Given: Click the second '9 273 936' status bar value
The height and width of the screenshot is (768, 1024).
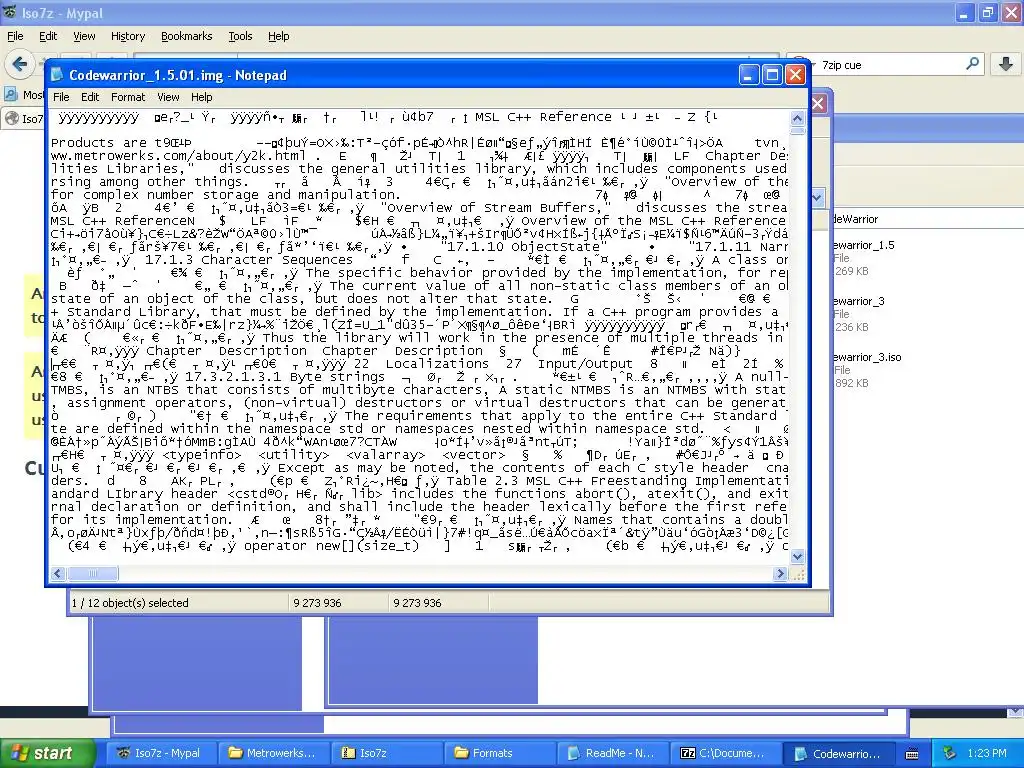Looking at the screenshot, I should click(x=417, y=603).
